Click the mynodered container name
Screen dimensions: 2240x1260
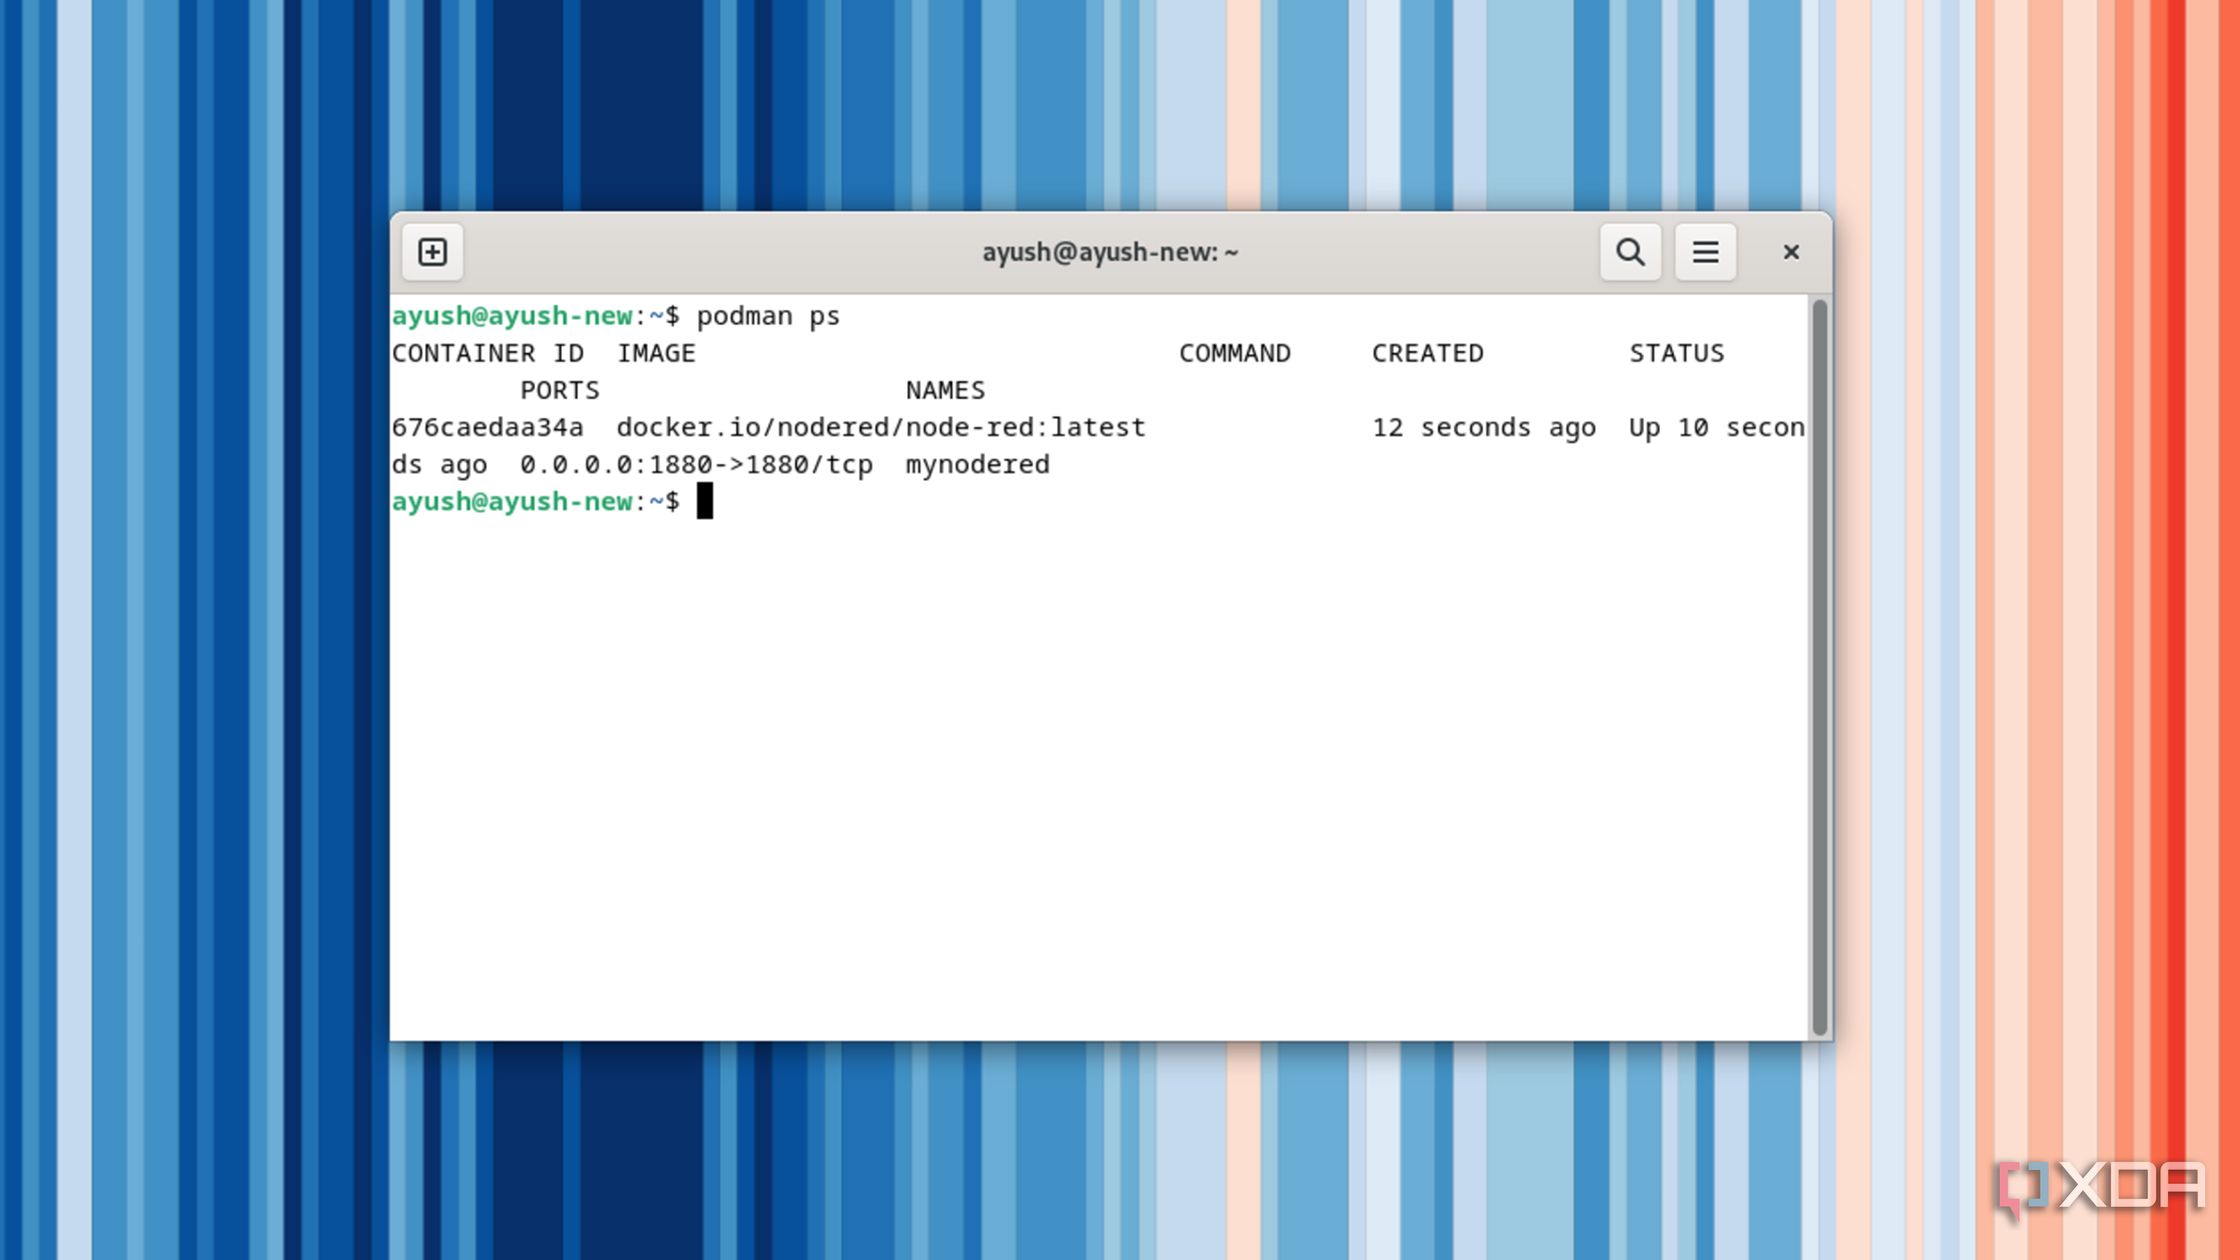pyautogui.click(x=977, y=465)
